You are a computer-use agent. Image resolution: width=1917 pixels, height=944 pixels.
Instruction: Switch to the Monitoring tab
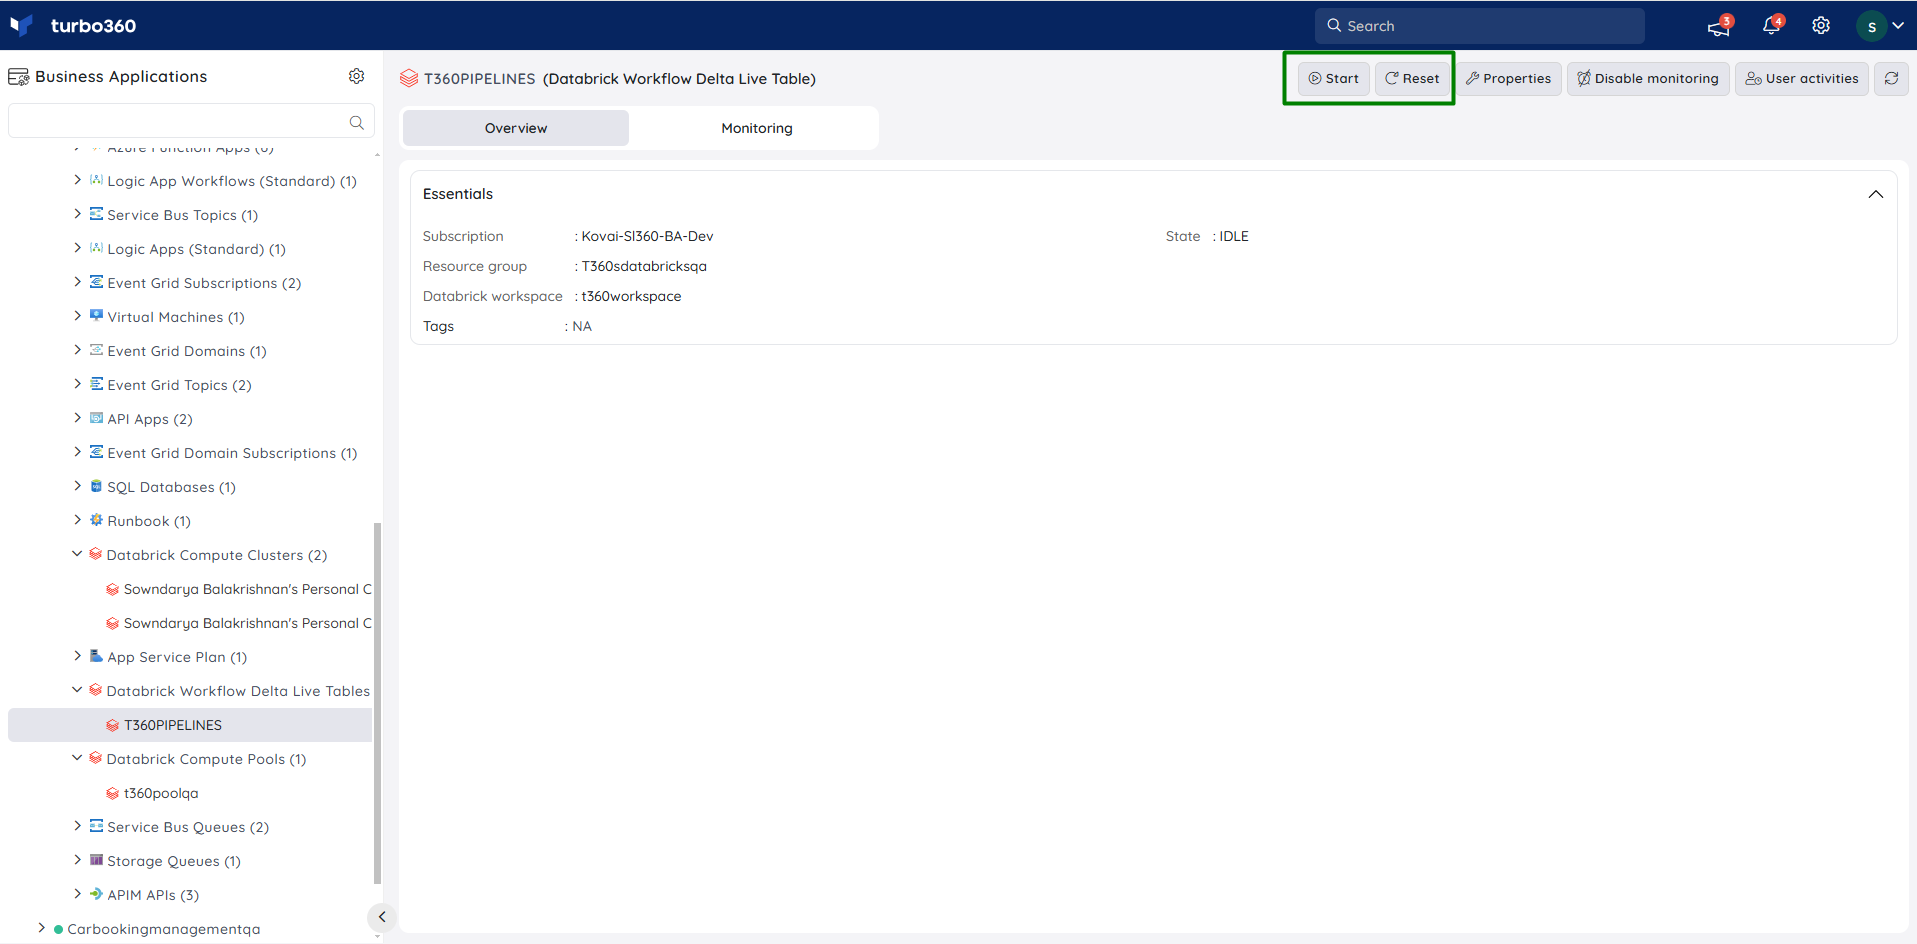pos(757,128)
